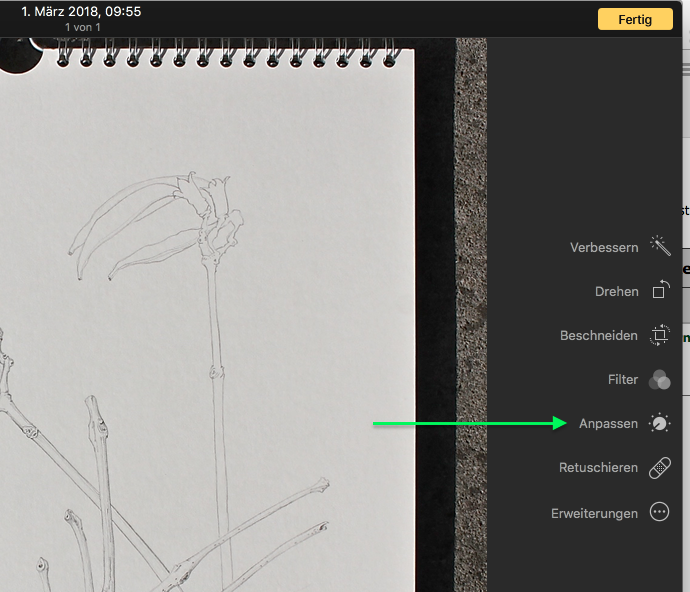The height and width of the screenshot is (592, 690).
Task: Click the Verbessern text label
Action: (603, 247)
